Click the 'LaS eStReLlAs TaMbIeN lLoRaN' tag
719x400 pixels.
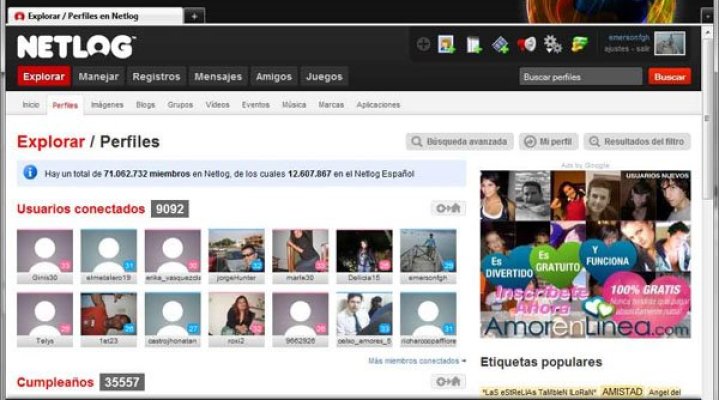[539, 392]
